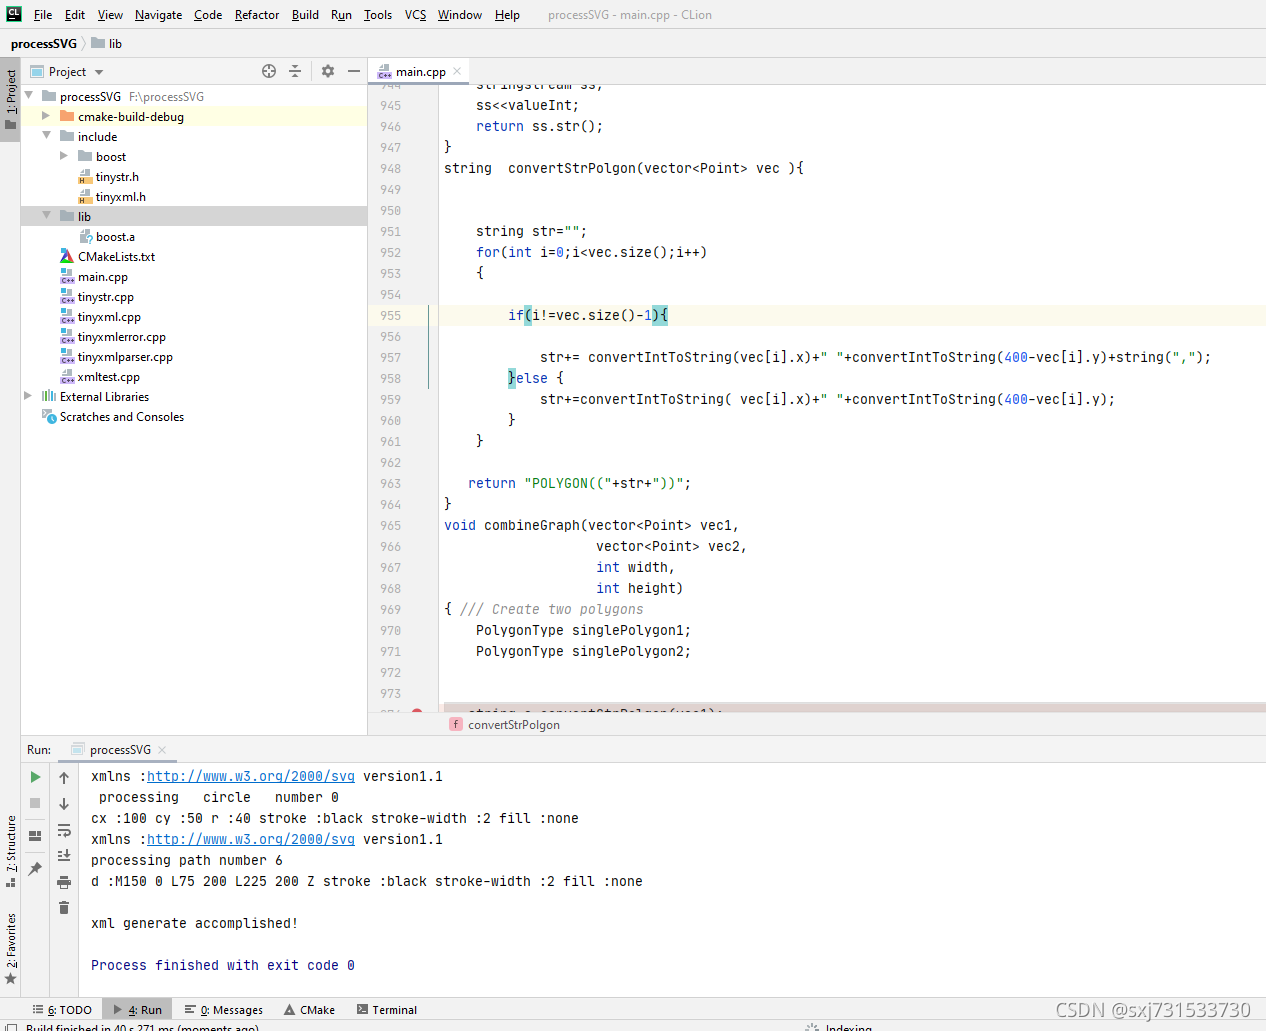
Task: Clear the run console with trash icon
Action: [x=63, y=907]
